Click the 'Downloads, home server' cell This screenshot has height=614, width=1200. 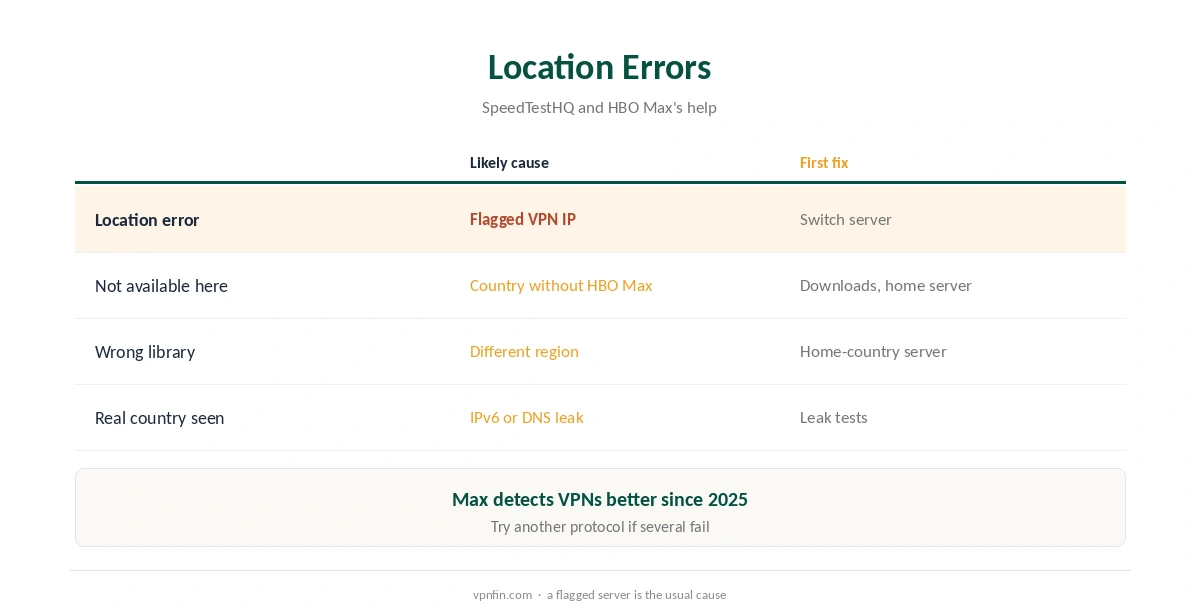point(886,285)
